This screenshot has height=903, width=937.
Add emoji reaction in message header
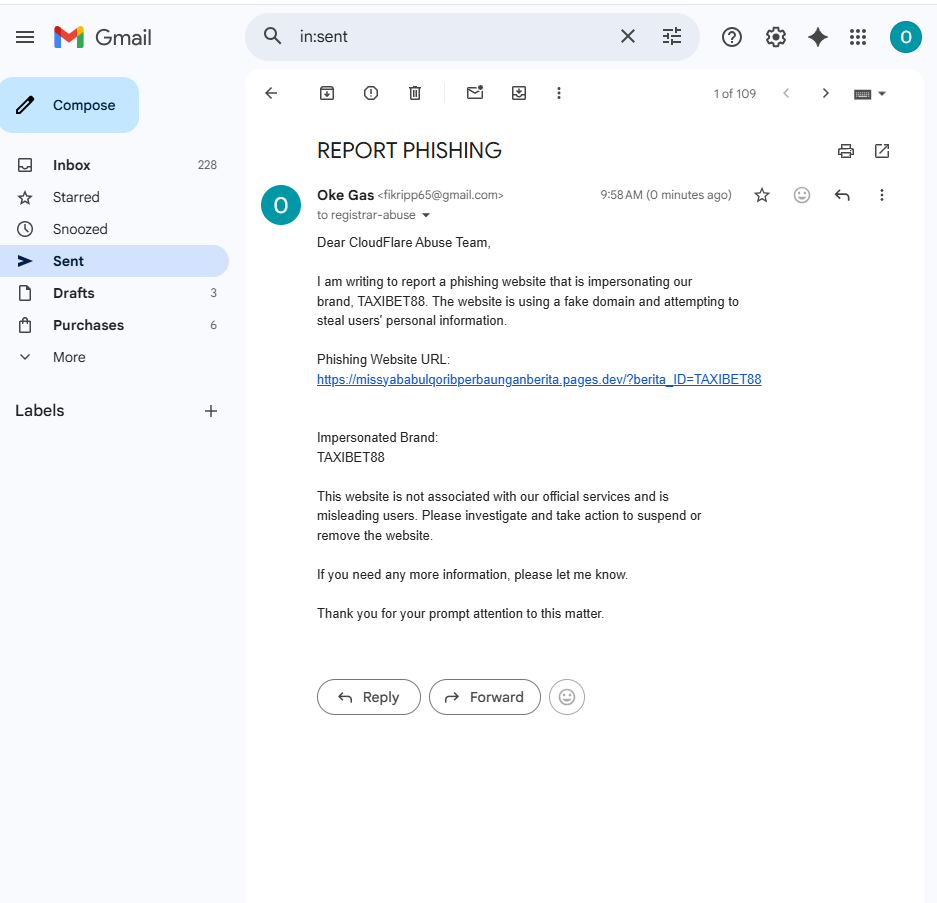click(802, 195)
